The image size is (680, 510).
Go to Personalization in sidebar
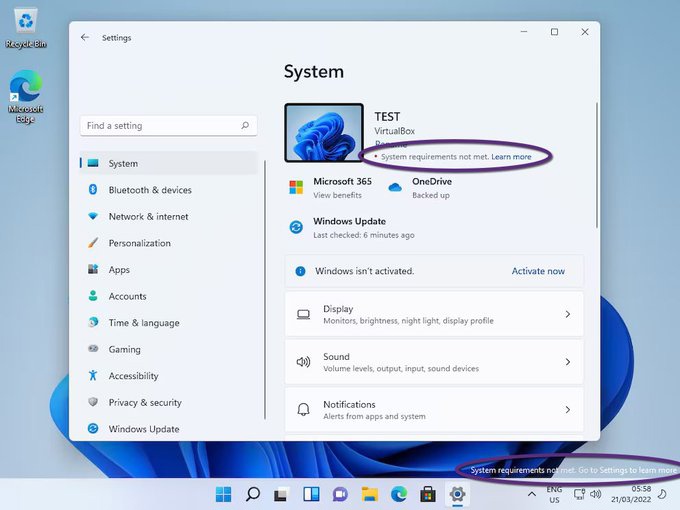pos(139,243)
